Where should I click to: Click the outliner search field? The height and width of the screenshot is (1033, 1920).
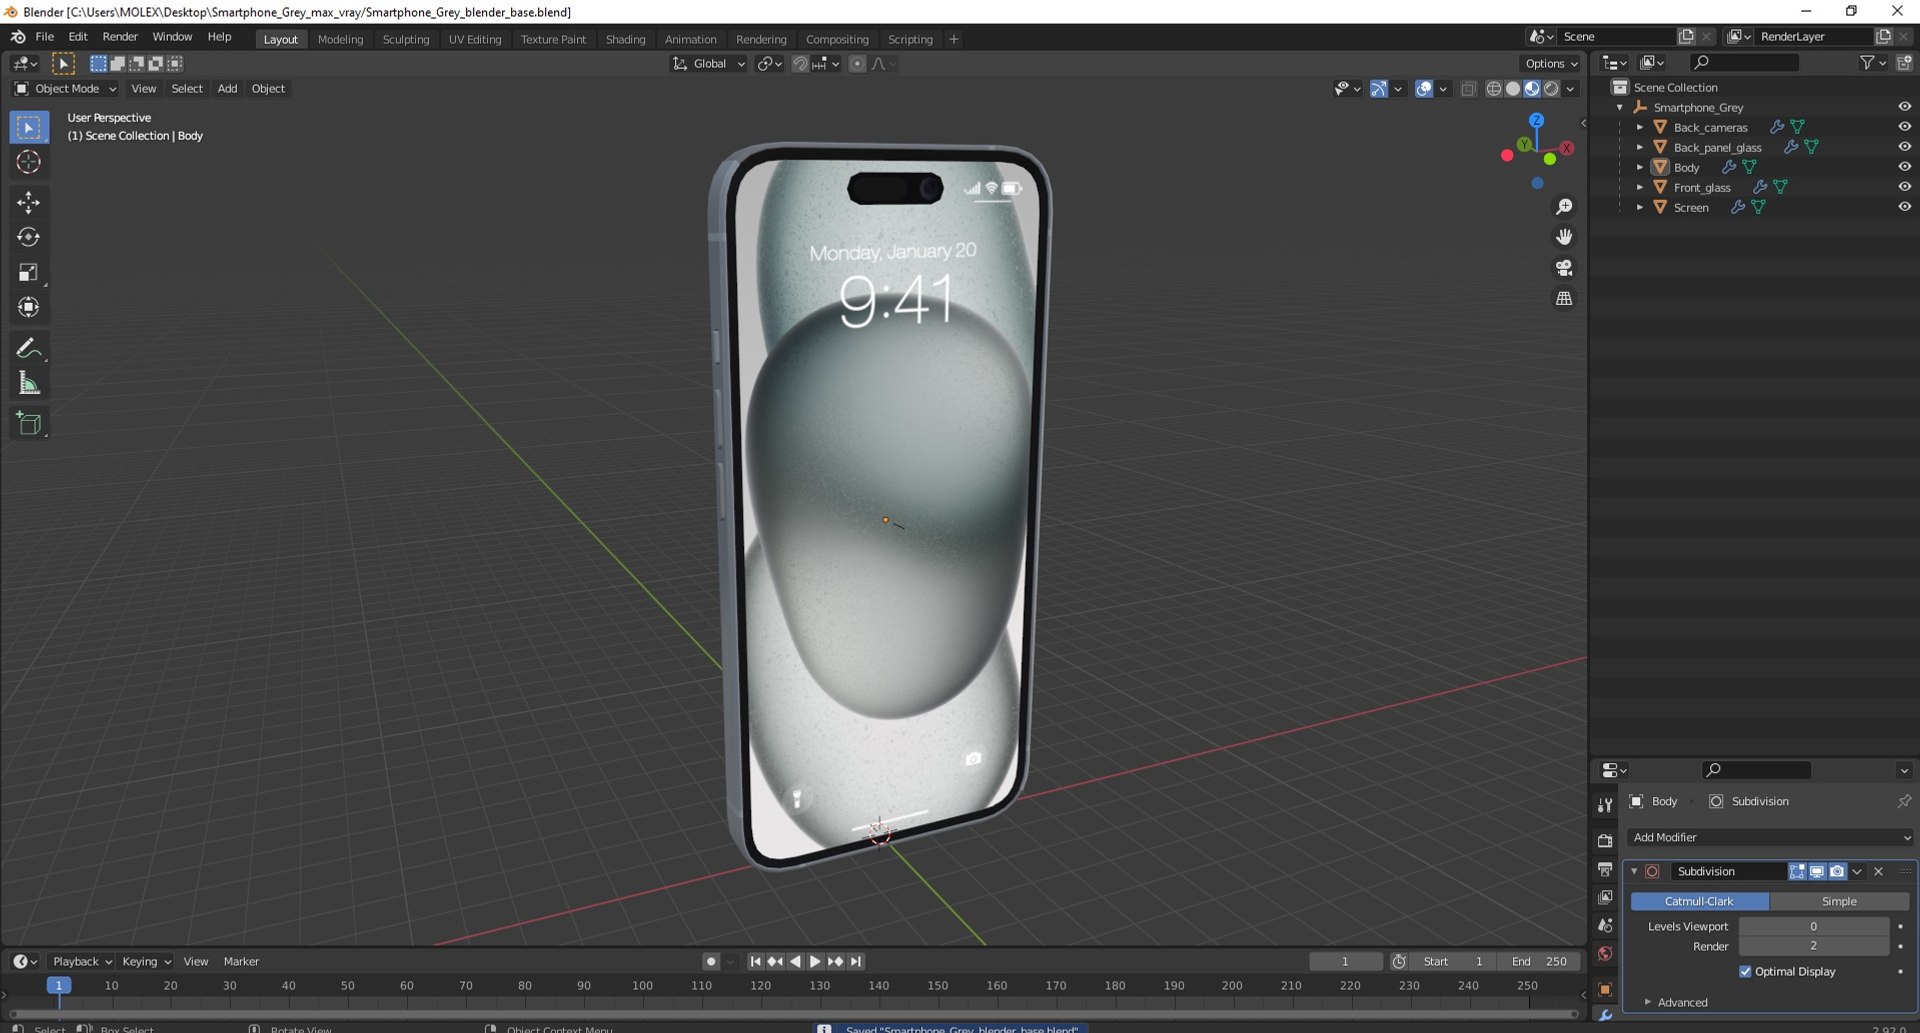pyautogui.click(x=1743, y=63)
